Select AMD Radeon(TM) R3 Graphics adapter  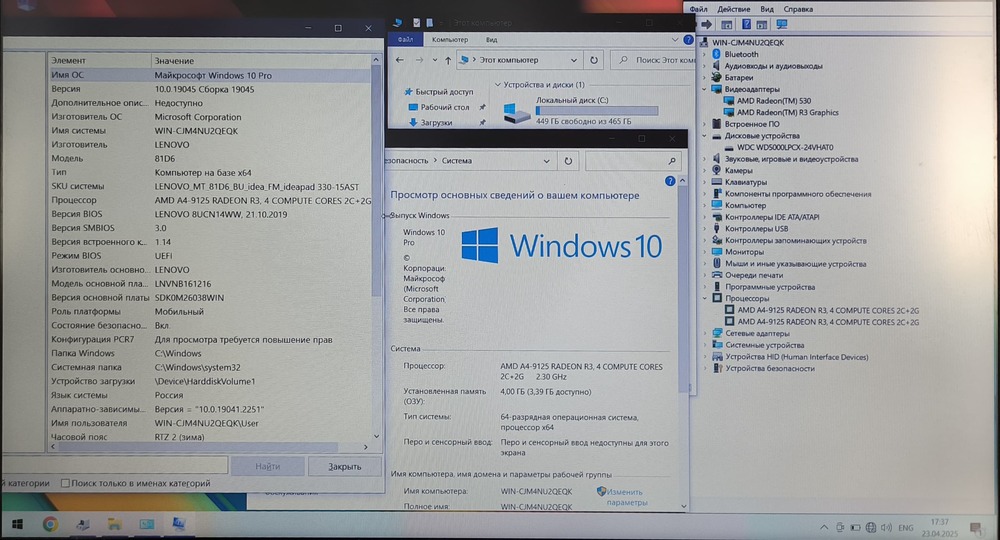click(788, 112)
